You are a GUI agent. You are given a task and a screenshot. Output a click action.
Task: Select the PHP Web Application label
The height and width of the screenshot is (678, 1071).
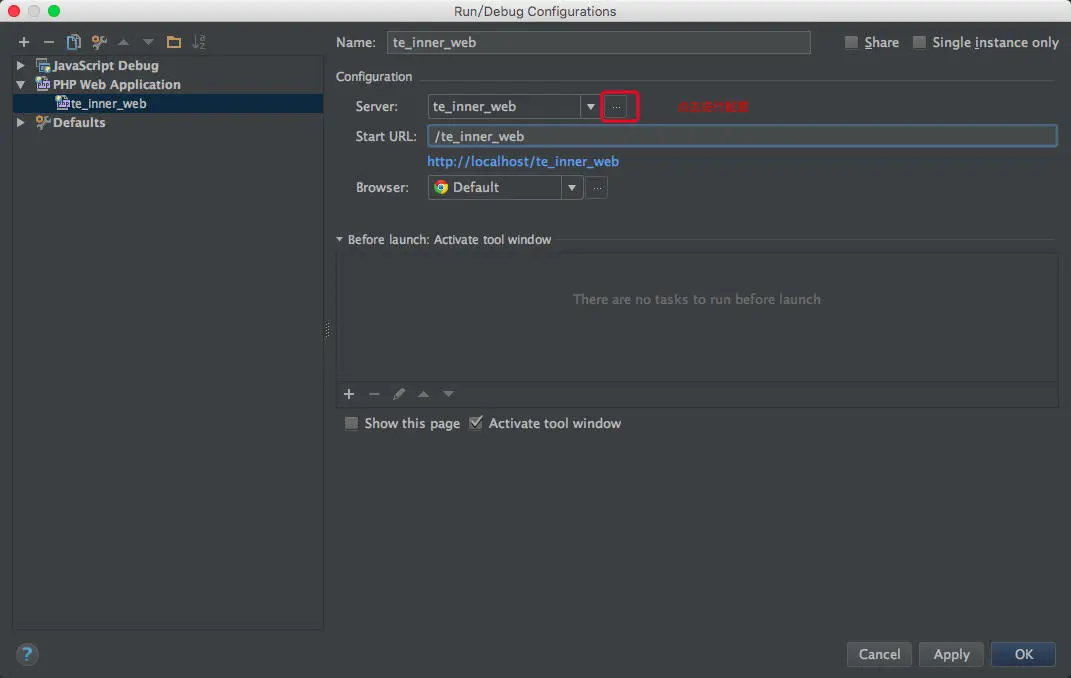(117, 85)
